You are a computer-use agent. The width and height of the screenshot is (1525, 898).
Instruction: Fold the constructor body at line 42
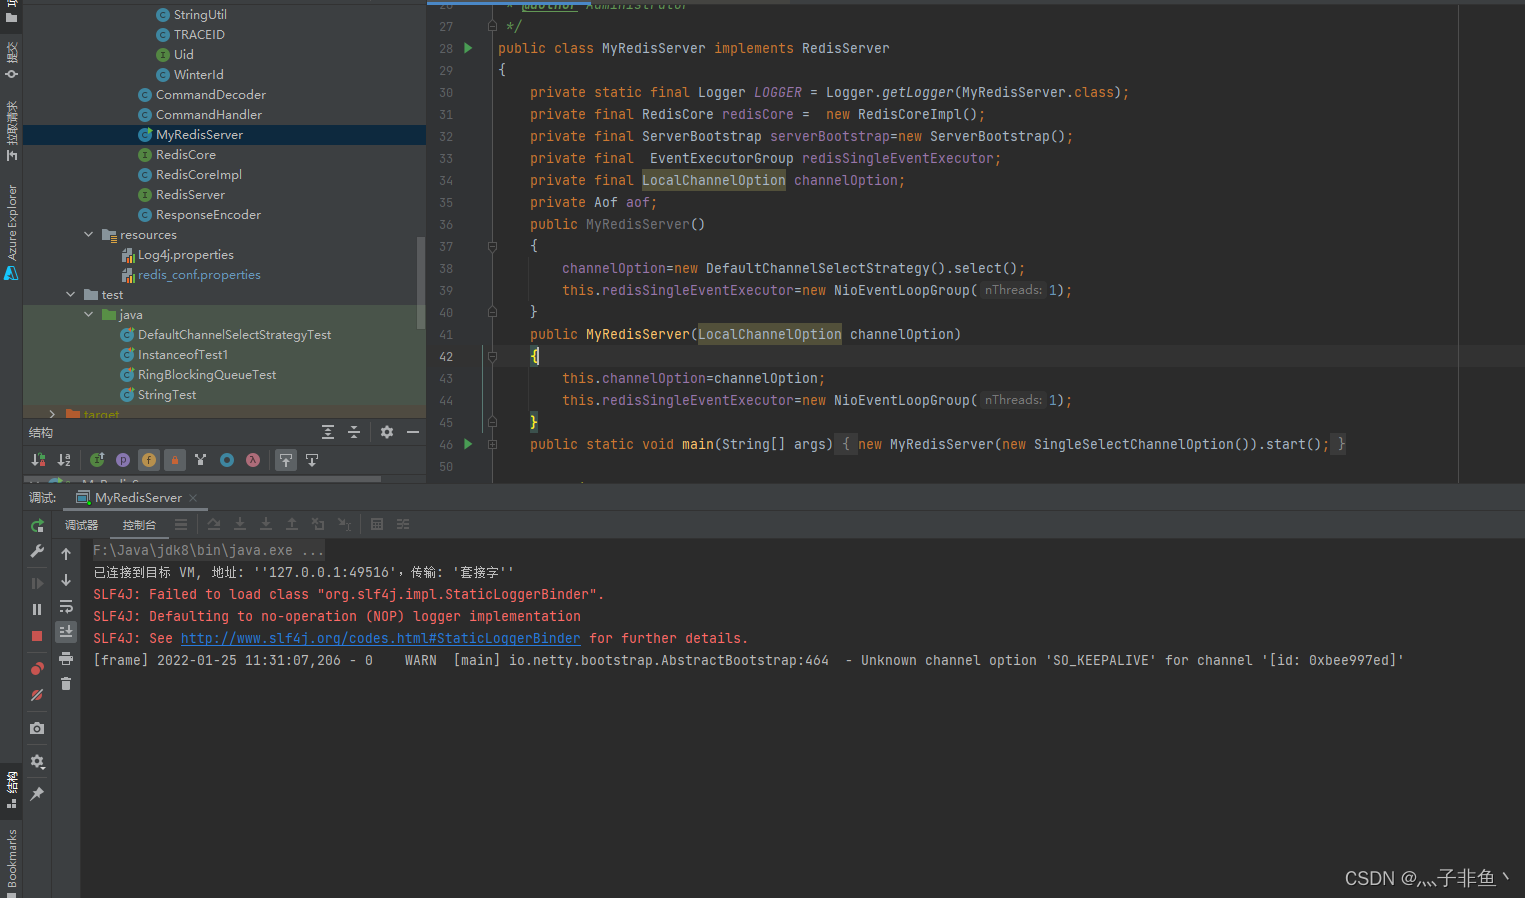pos(492,356)
